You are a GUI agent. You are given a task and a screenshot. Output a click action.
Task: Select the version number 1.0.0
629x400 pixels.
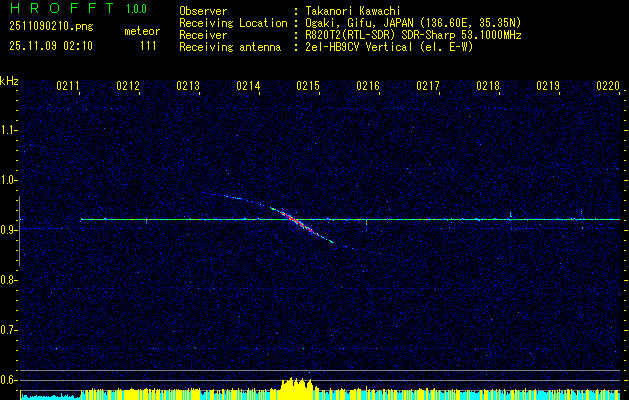[x=136, y=8]
